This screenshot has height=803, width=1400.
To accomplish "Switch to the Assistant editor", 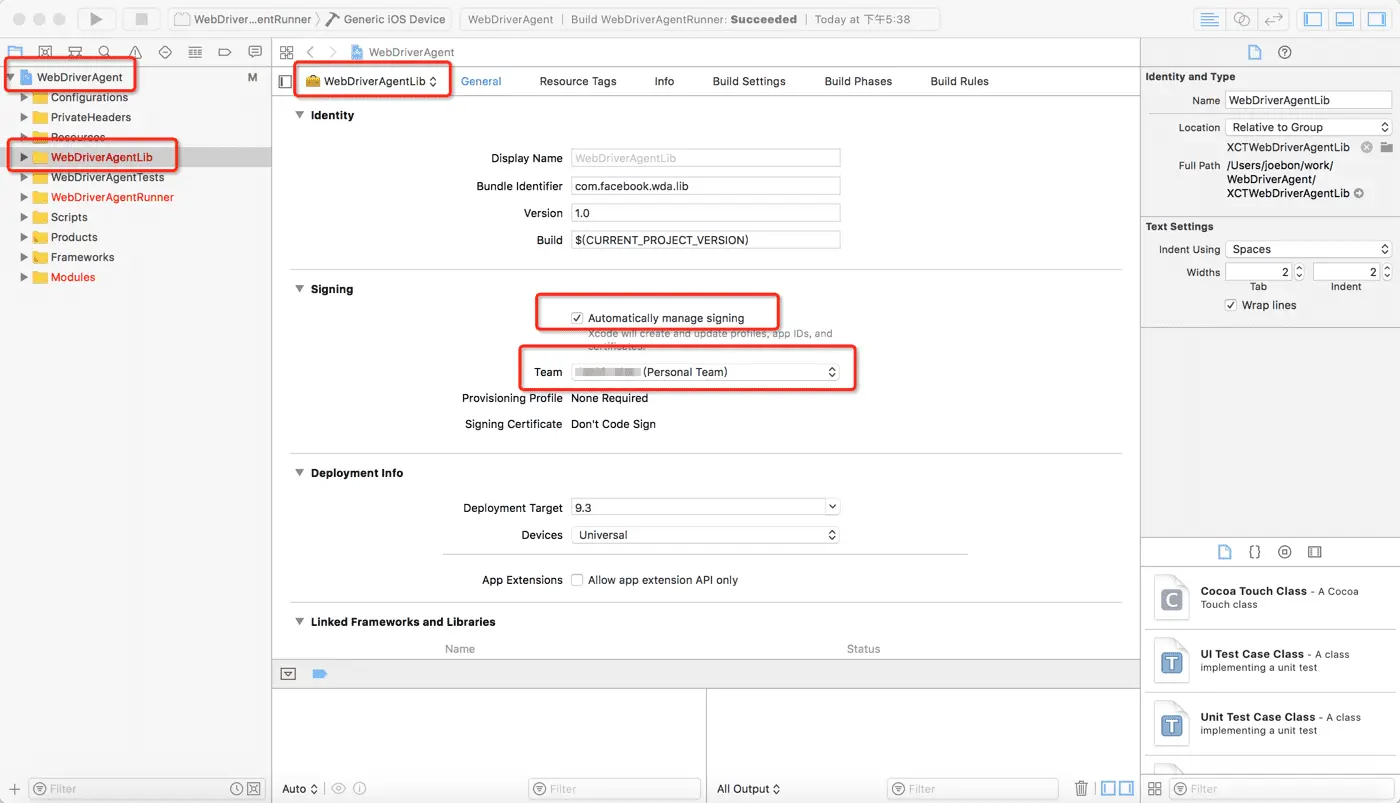I will coord(1242,19).
